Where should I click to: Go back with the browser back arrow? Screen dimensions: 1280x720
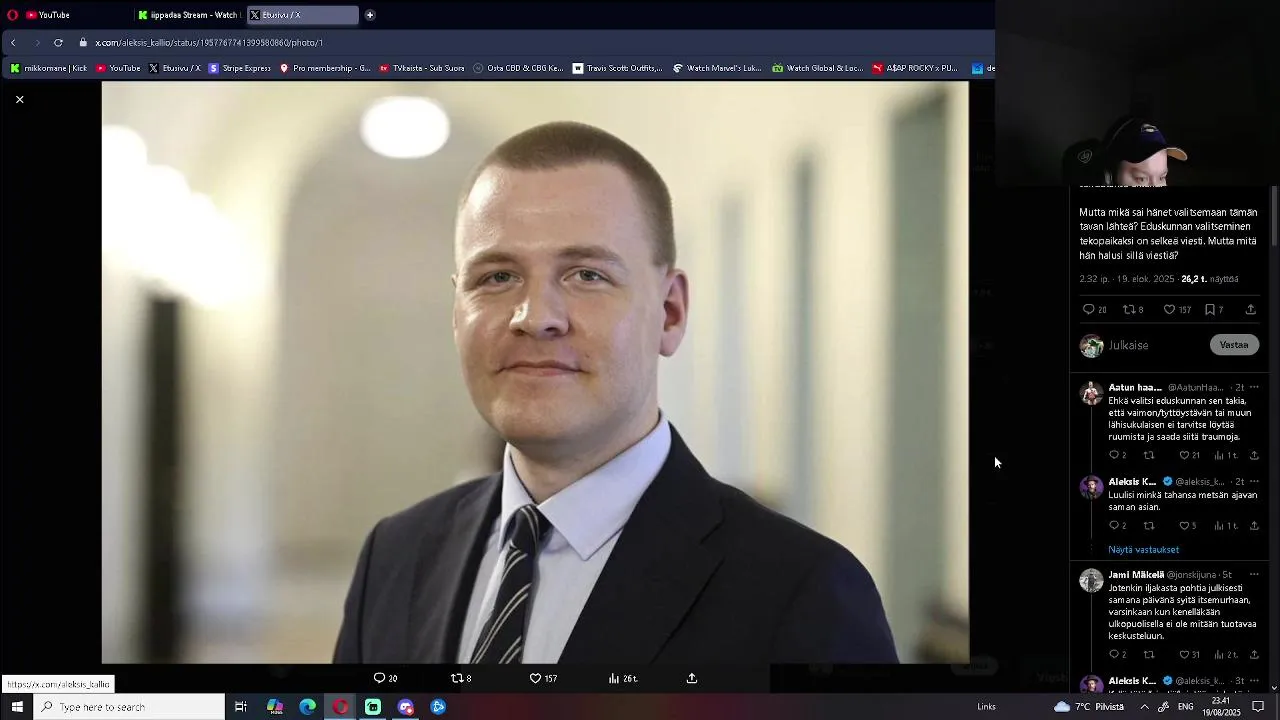pos(13,43)
